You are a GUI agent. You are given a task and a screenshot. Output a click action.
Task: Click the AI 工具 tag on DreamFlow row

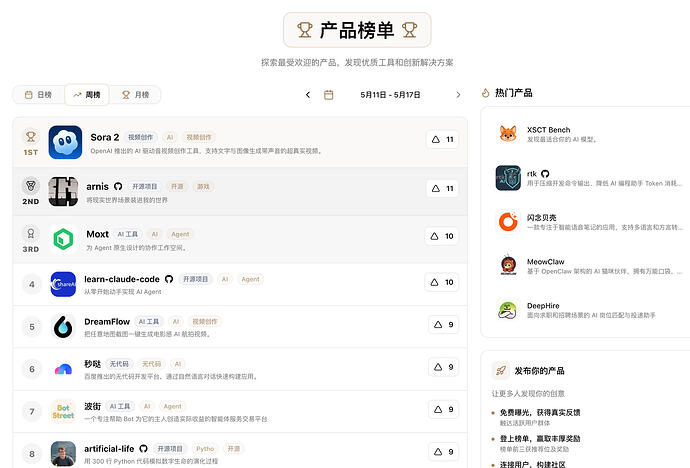[x=149, y=322]
